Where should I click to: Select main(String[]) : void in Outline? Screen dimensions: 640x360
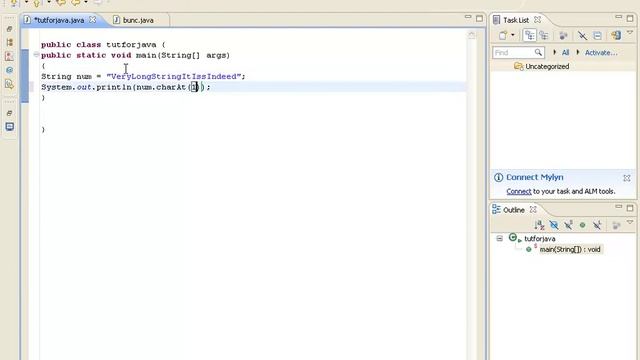click(x=570, y=249)
